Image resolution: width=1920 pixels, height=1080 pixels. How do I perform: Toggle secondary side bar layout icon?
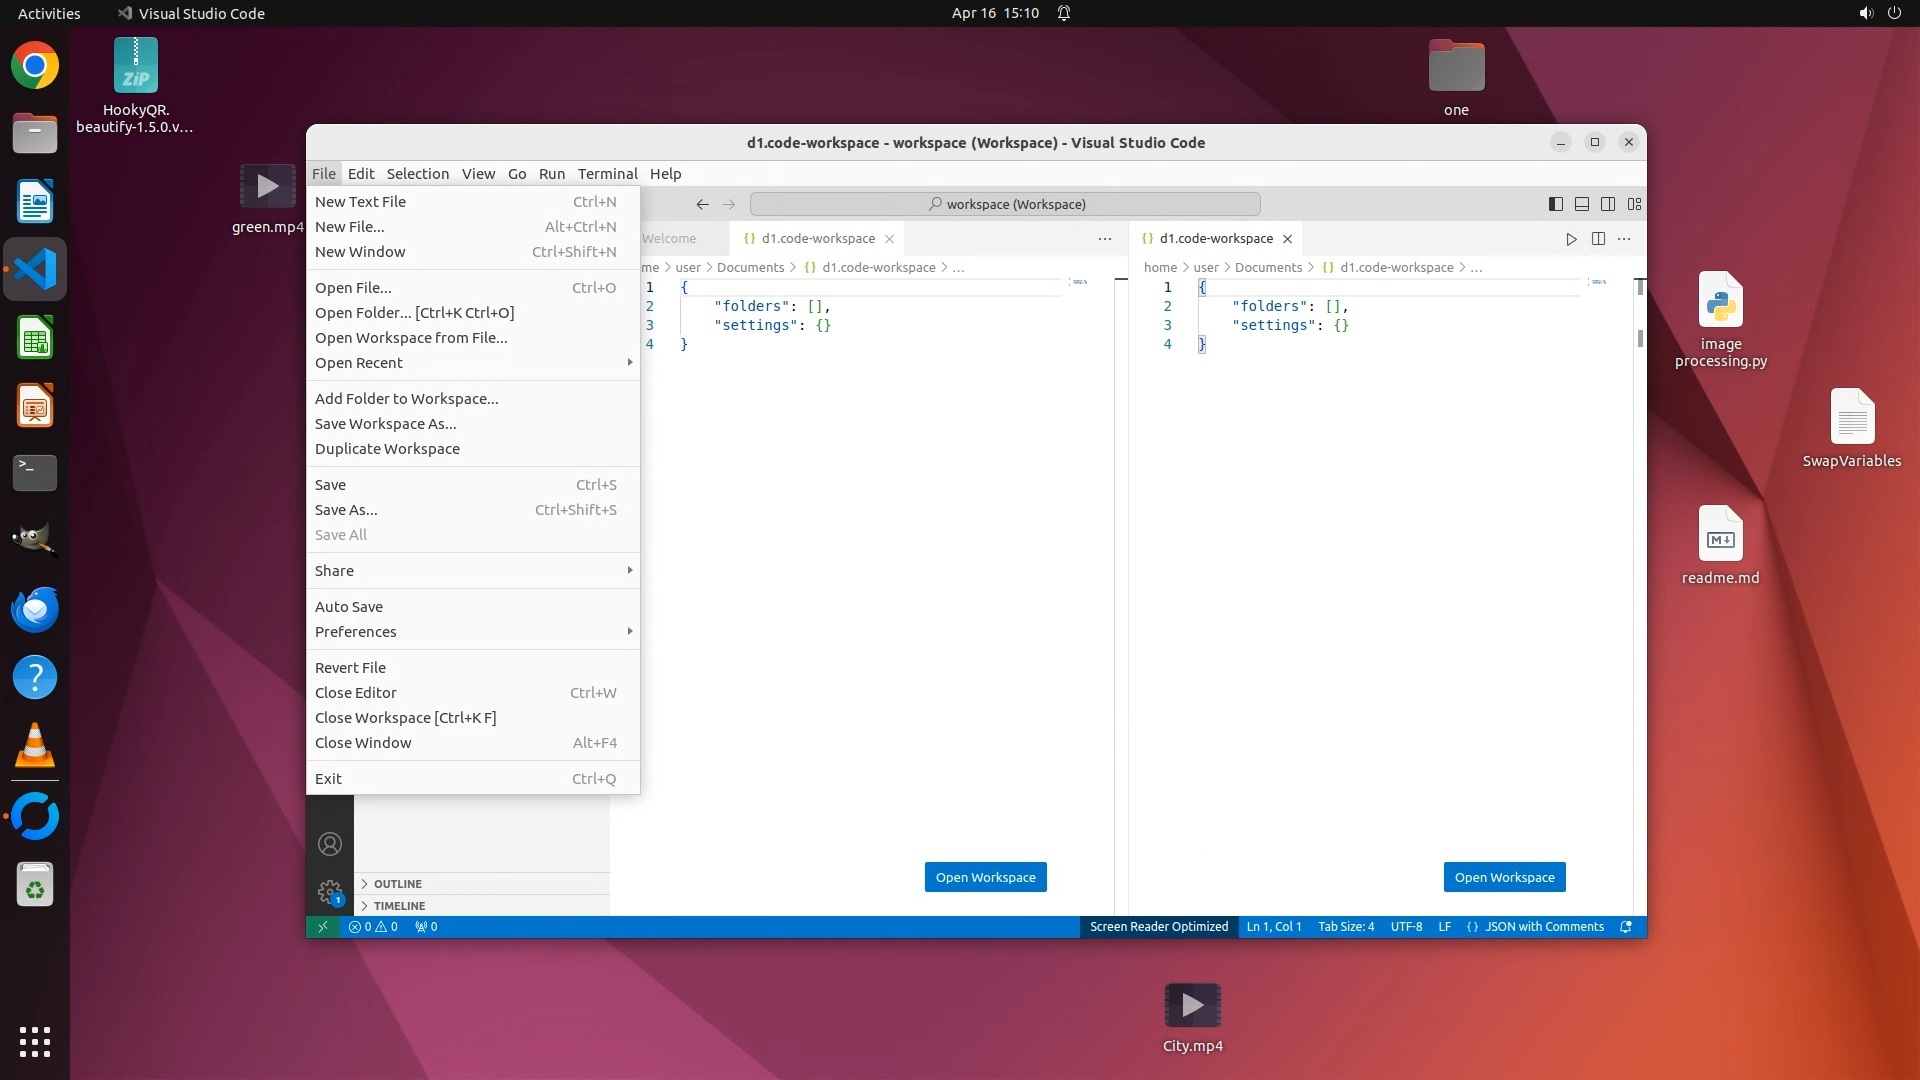1608,204
